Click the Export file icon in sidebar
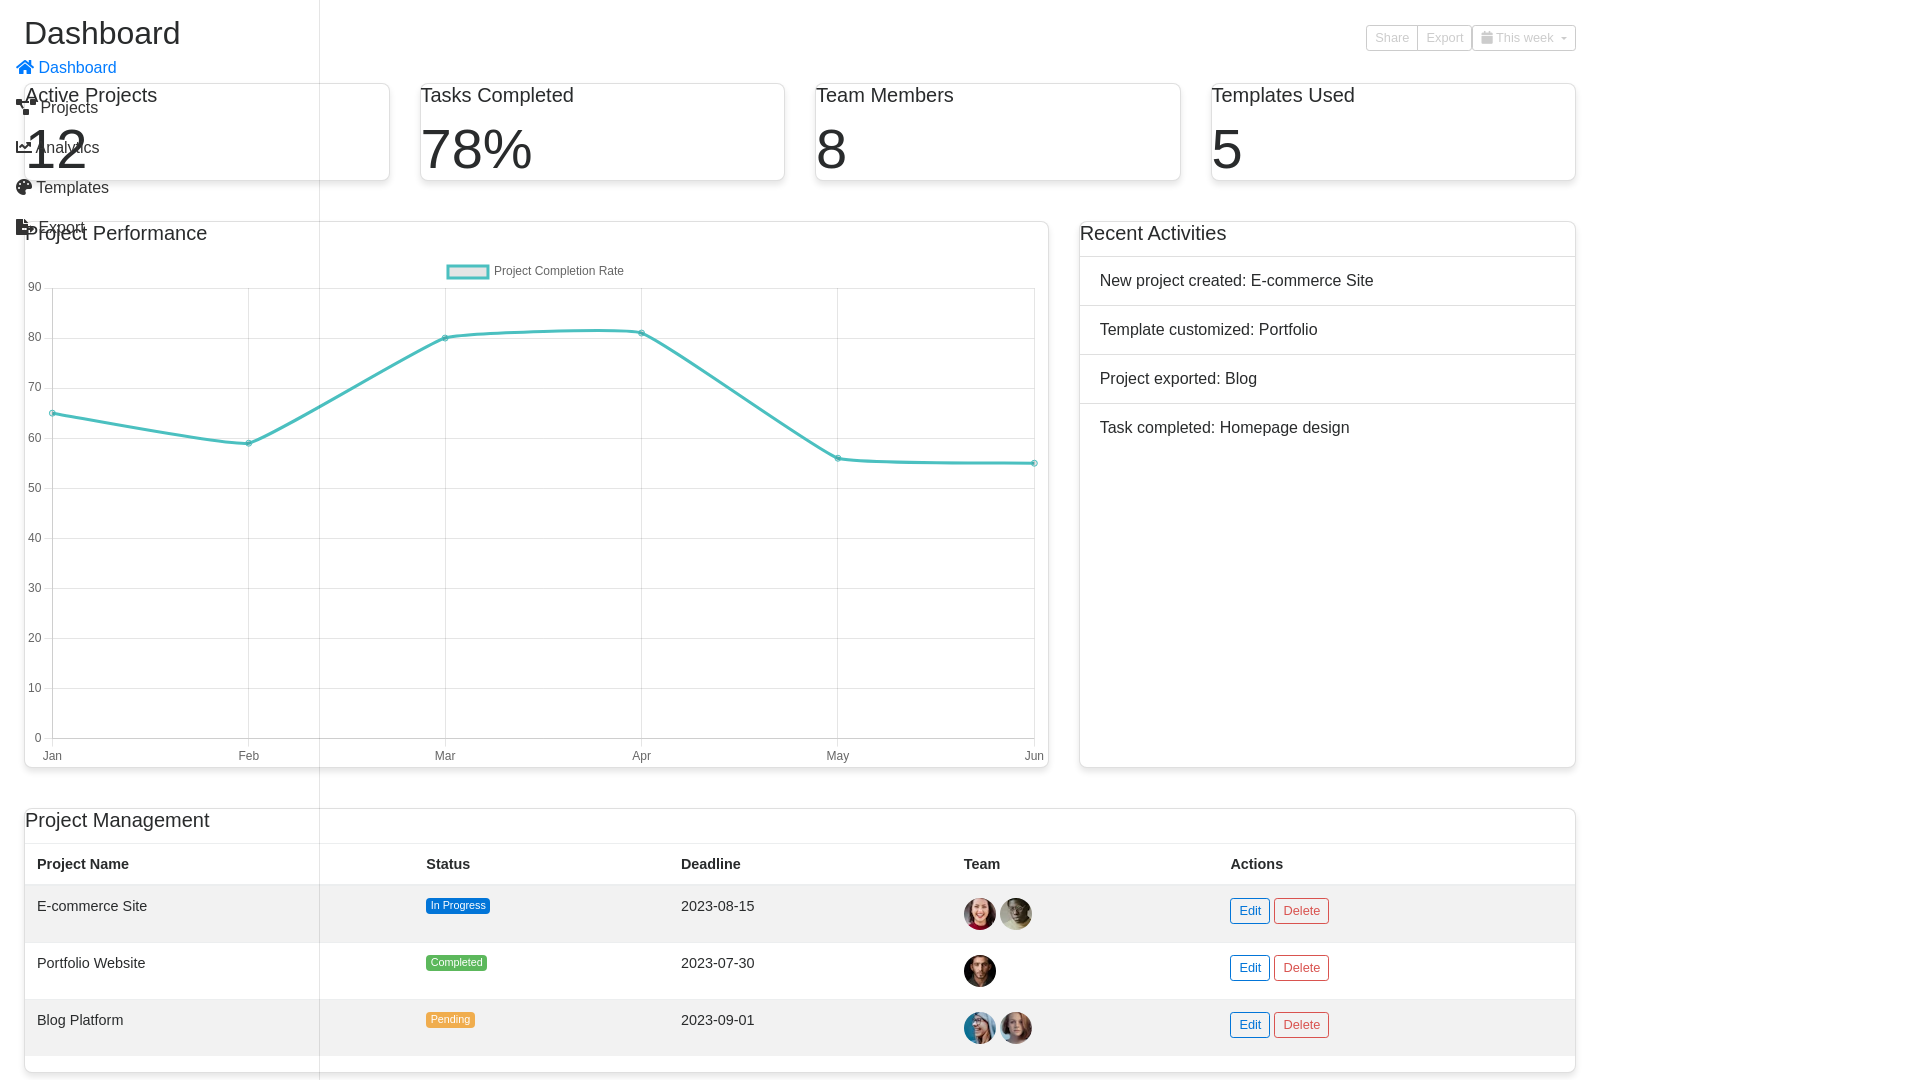1920x1080 pixels. [x=26, y=227]
